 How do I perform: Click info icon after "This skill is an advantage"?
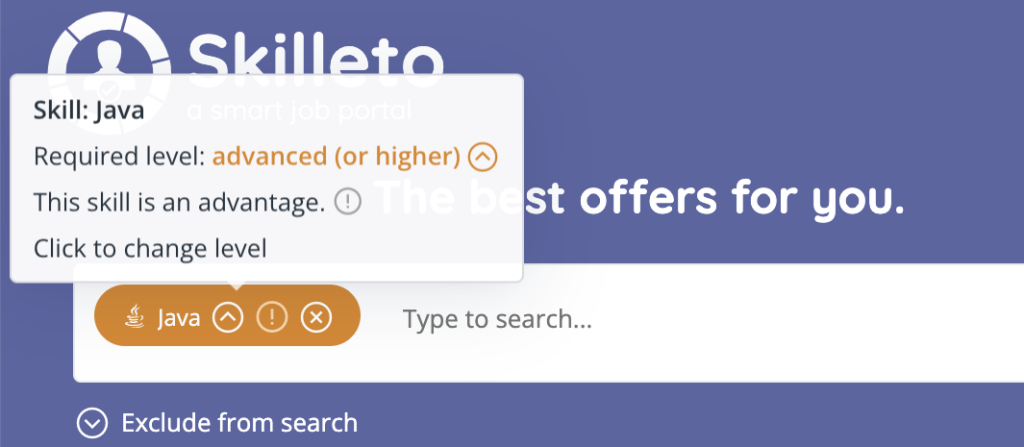tap(346, 203)
